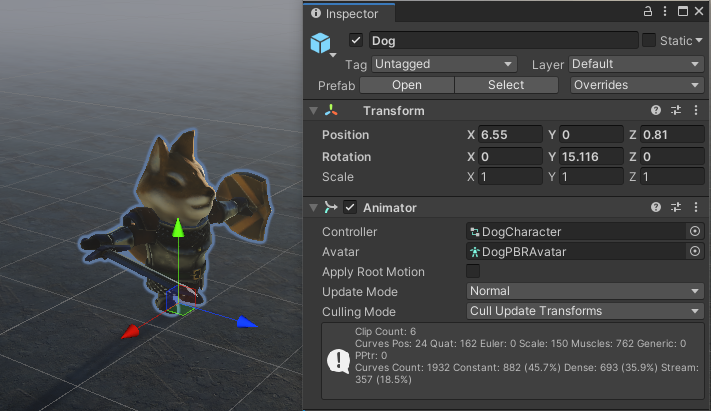The image size is (711, 411).
Task: Click the Animator component icon
Action: point(331,207)
